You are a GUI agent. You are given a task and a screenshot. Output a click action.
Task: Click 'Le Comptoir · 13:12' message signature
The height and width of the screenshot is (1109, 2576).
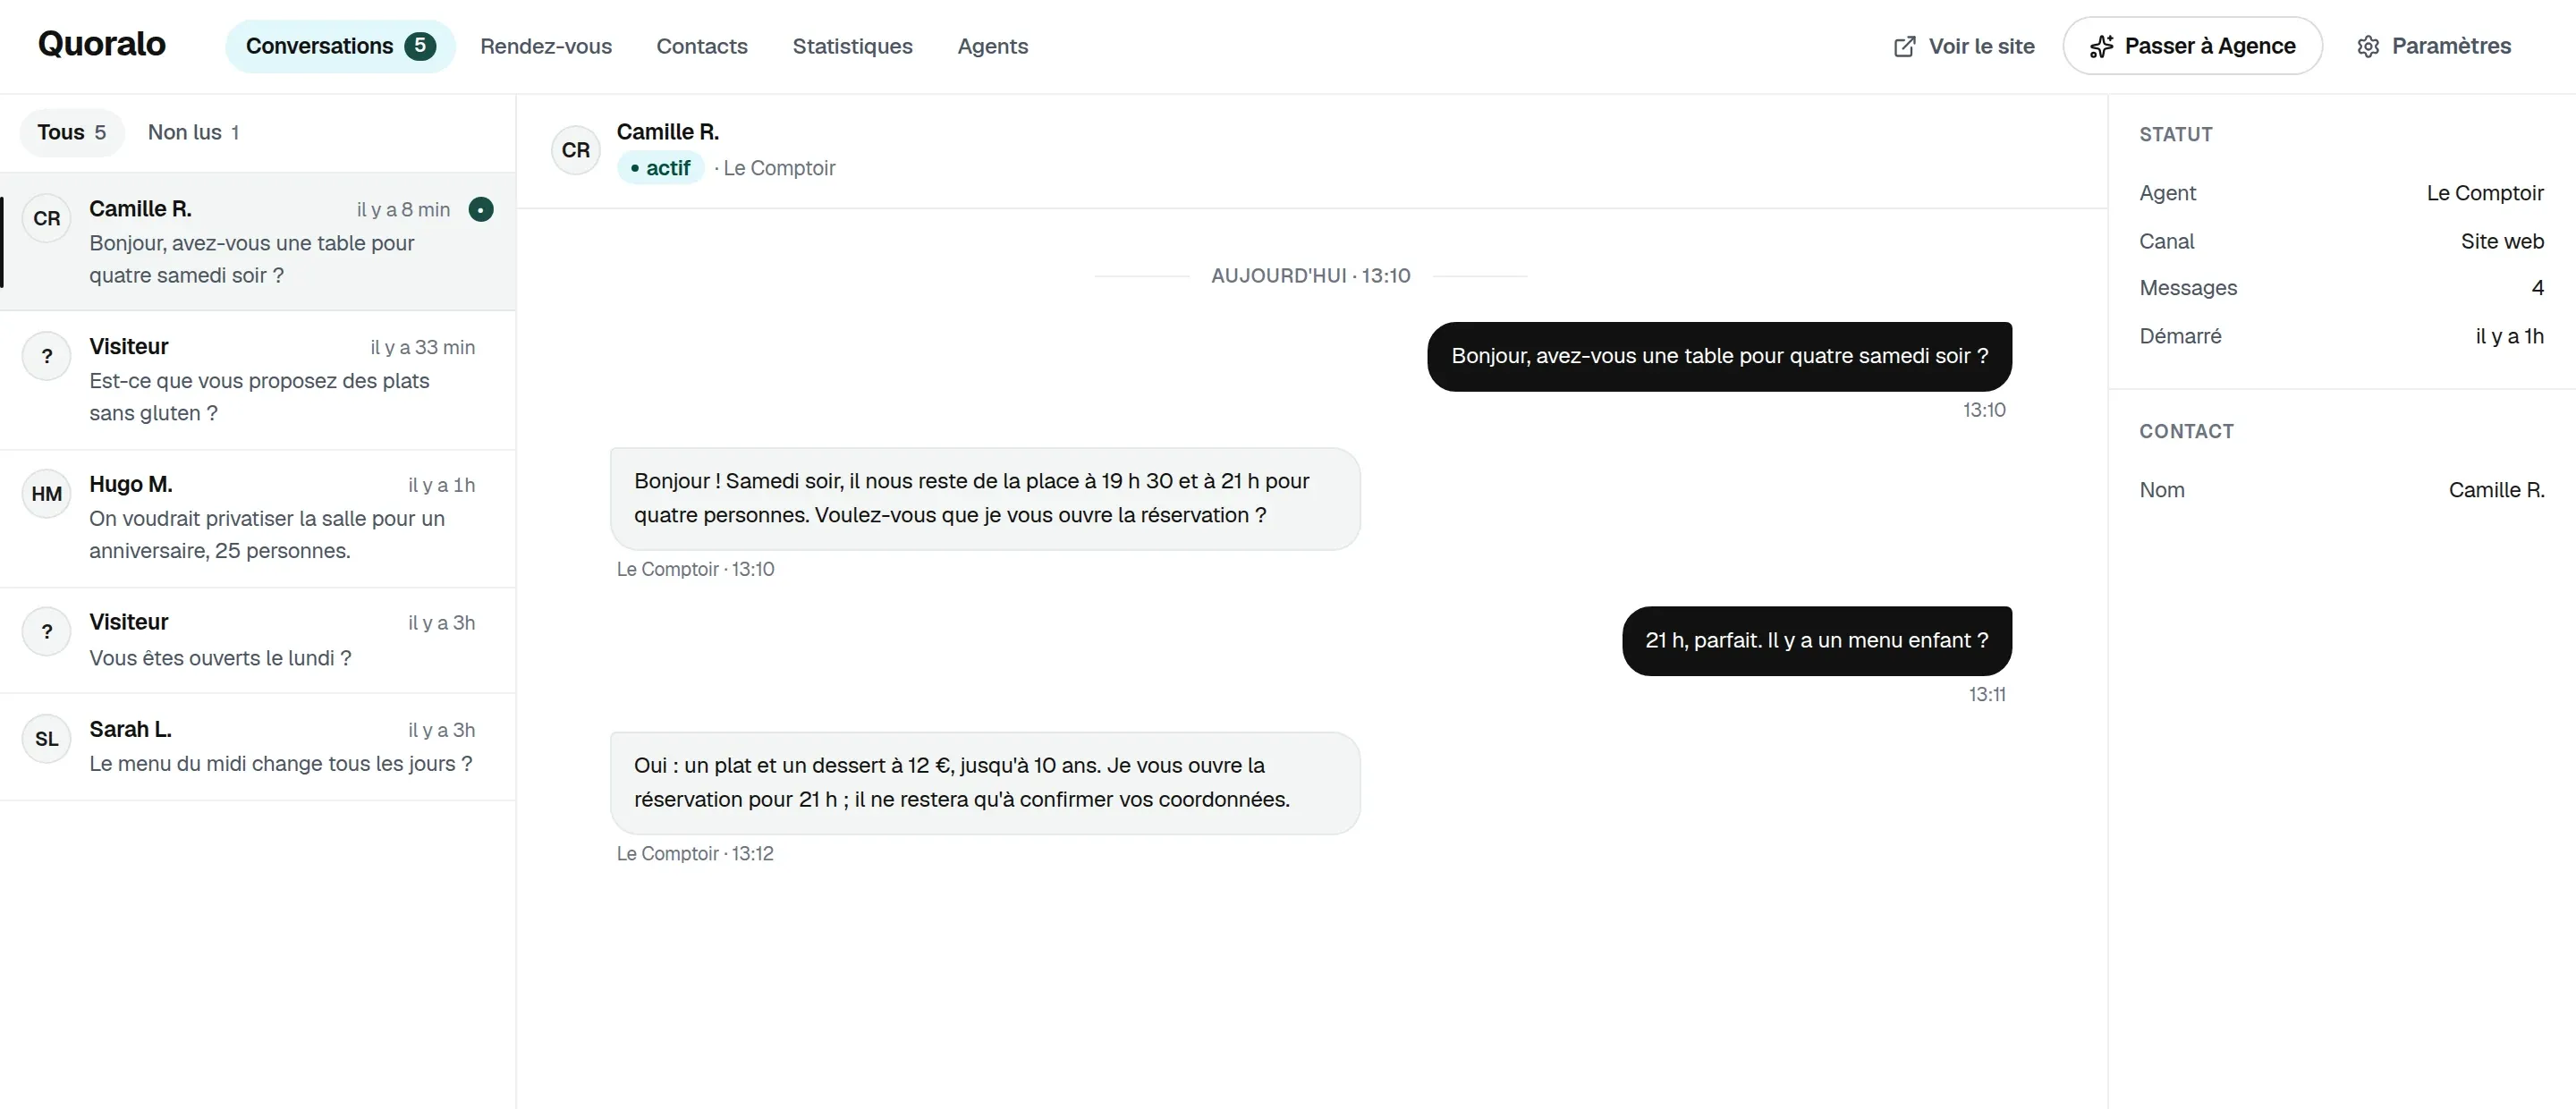click(x=695, y=854)
